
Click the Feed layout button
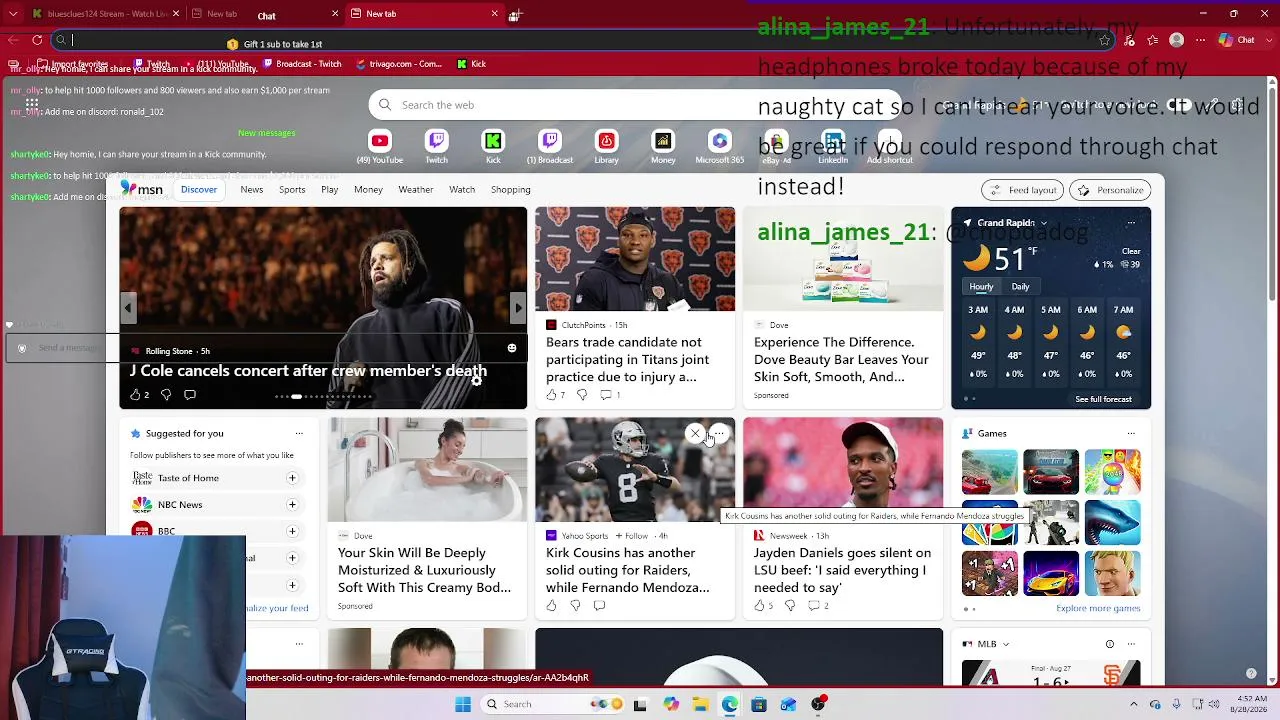click(1022, 190)
